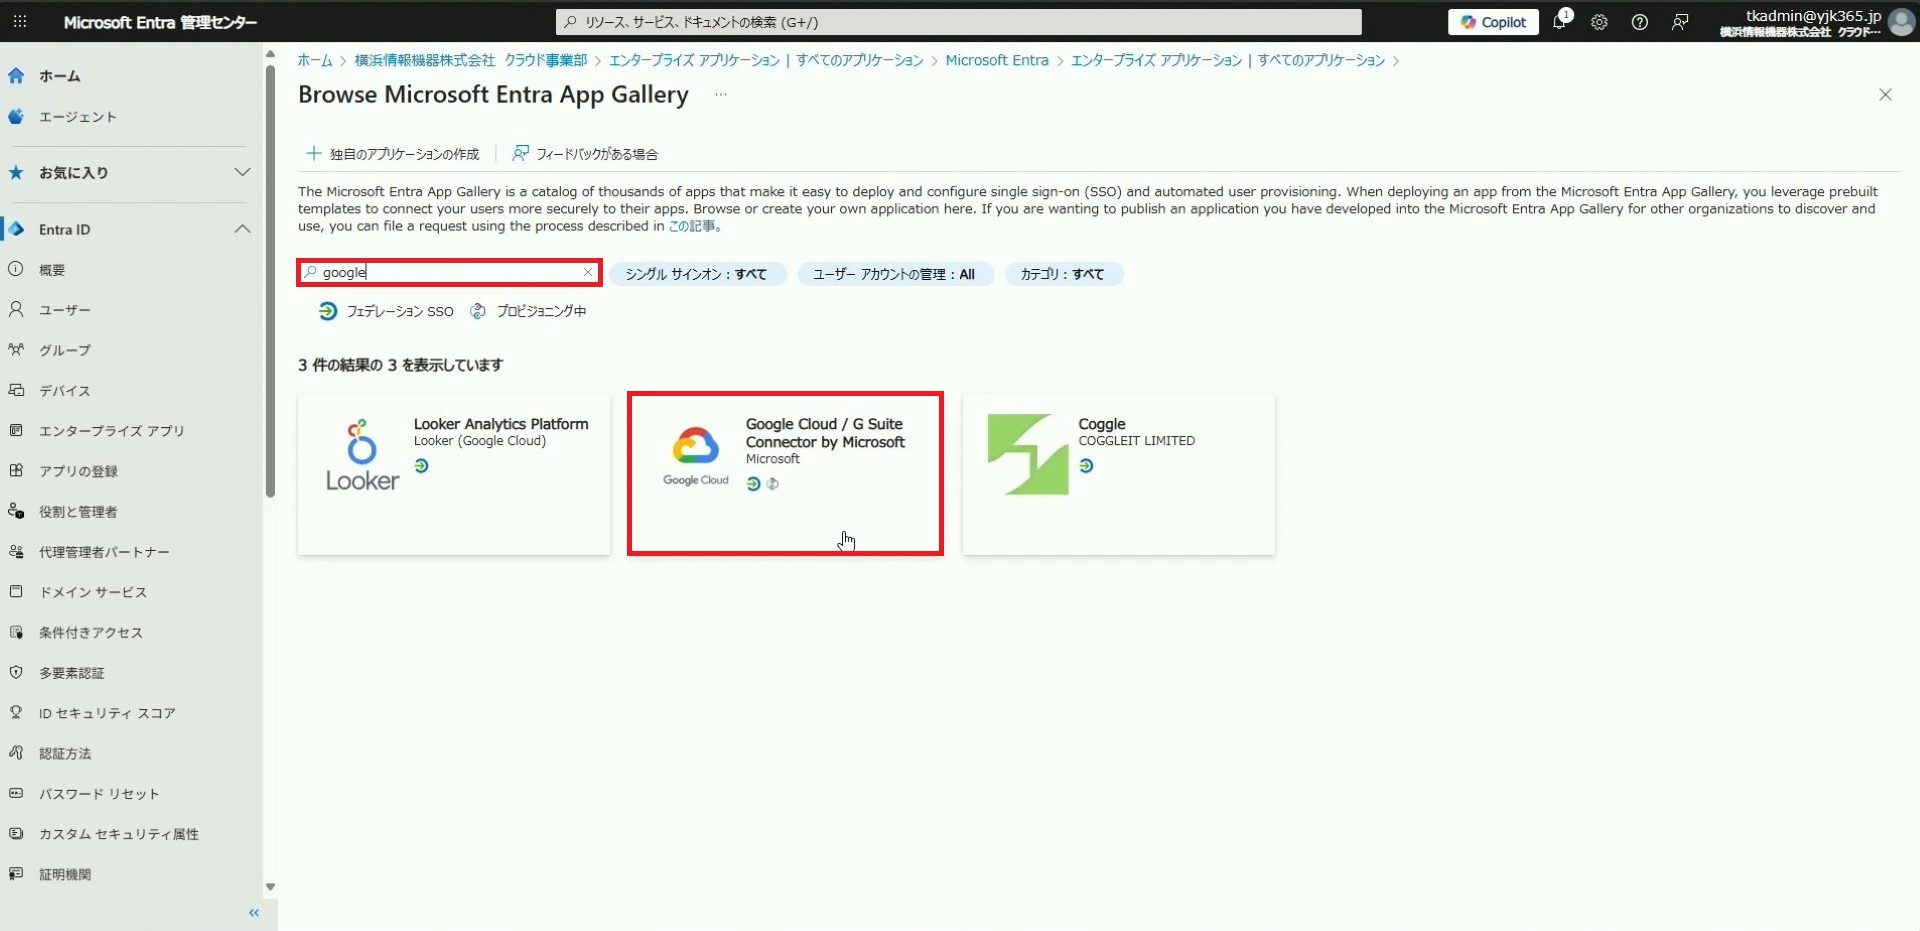This screenshot has width=1920, height=931.
Task: Expand the お気に入り section
Action: 242,172
